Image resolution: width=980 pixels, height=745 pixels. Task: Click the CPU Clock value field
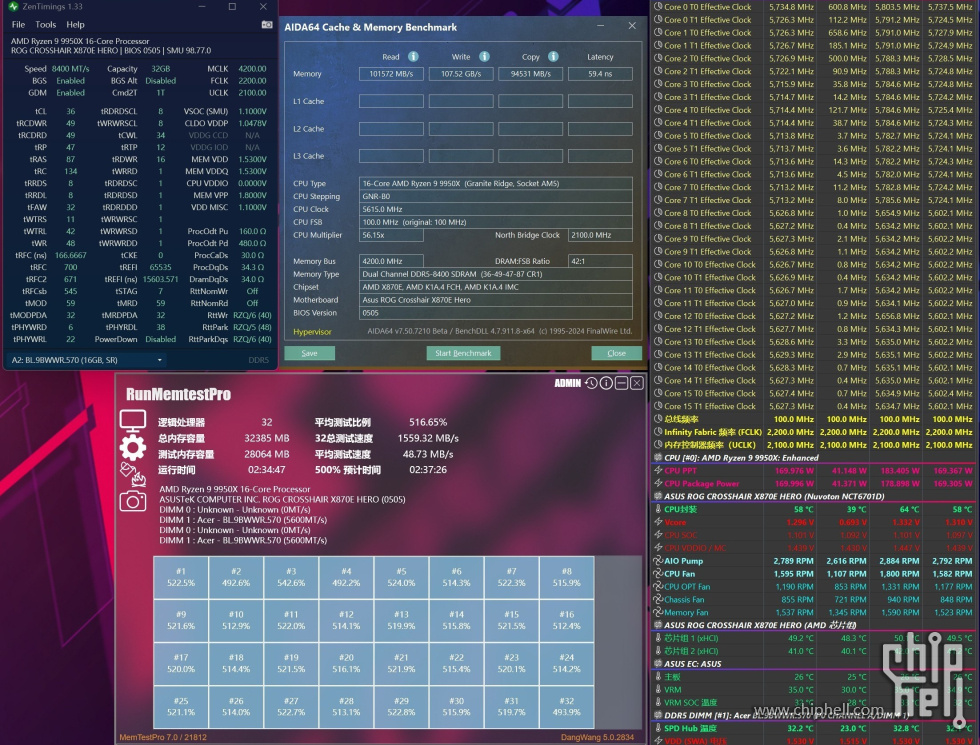496,209
